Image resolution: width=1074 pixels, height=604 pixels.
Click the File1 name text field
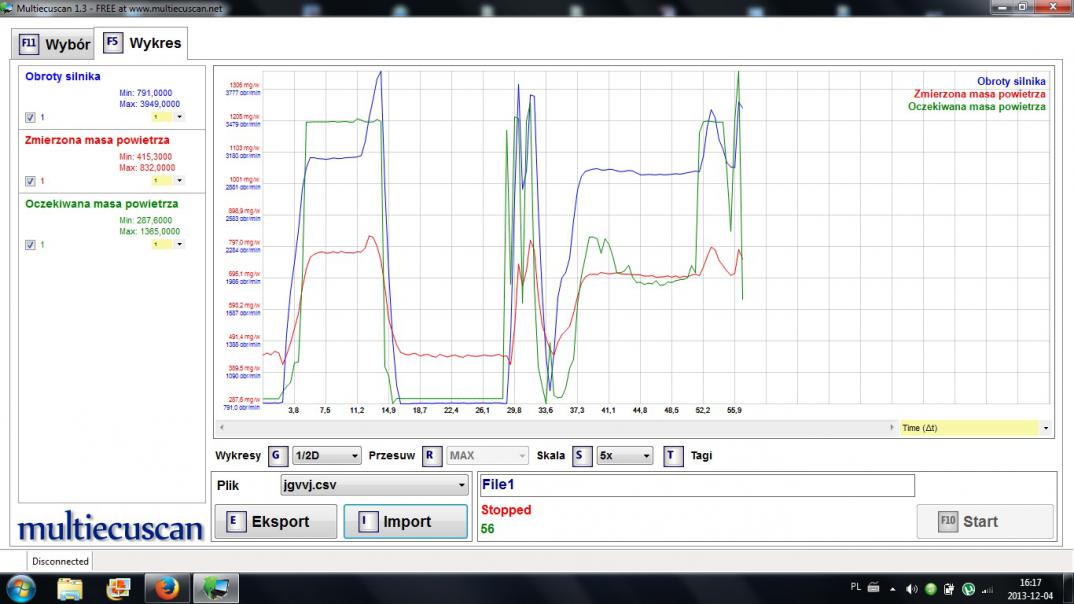[x=697, y=485]
